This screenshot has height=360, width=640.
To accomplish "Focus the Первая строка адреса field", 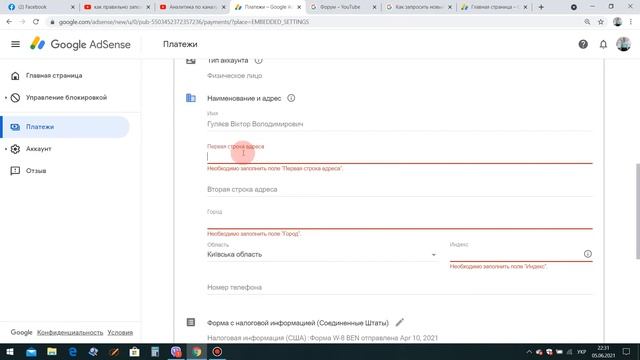I will tap(400, 157).
